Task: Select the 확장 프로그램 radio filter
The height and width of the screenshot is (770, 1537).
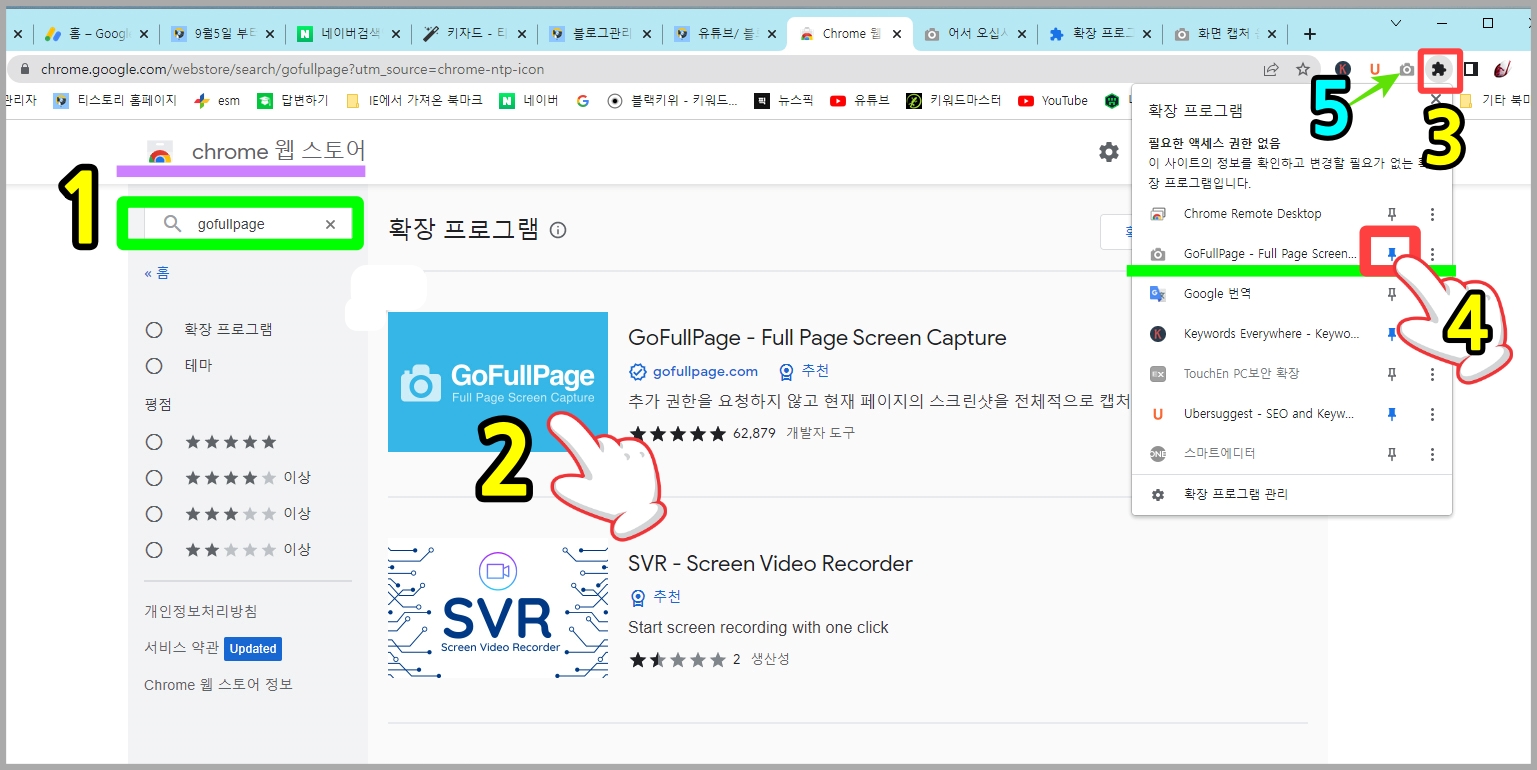Action: click(154, 330)
